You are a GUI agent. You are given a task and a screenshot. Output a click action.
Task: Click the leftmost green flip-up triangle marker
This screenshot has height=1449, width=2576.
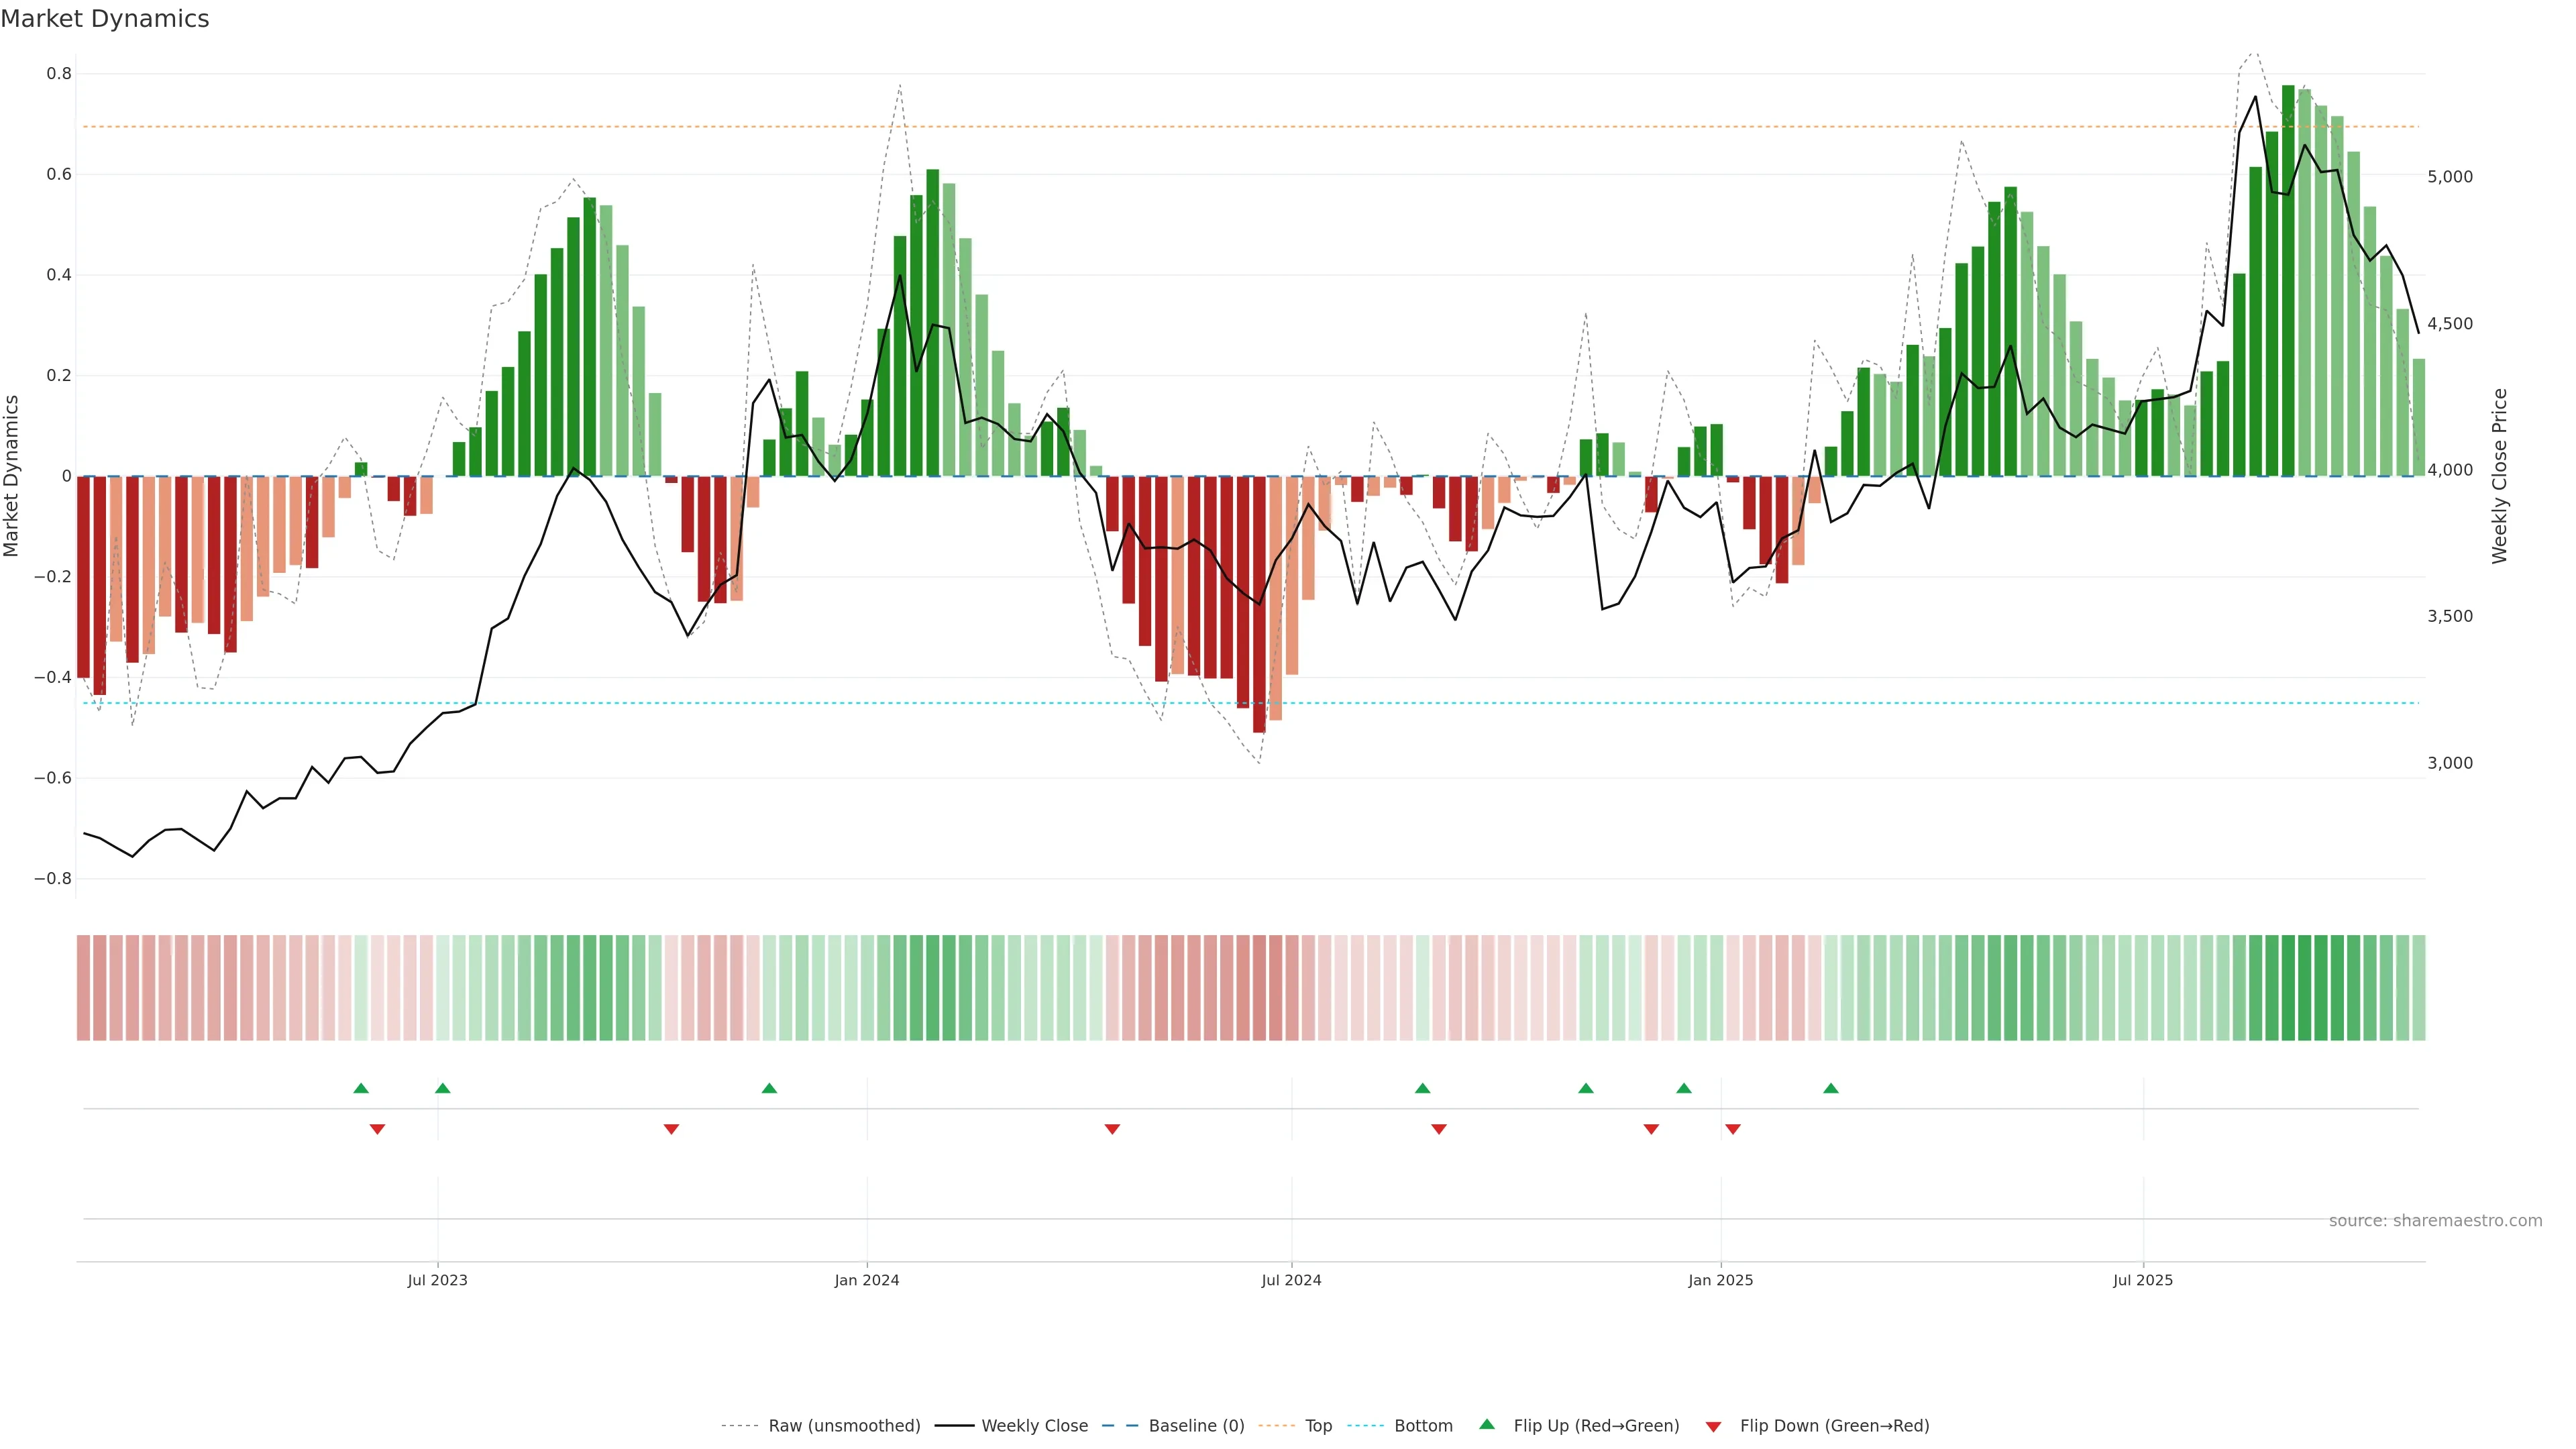[x=361, y=1088]
